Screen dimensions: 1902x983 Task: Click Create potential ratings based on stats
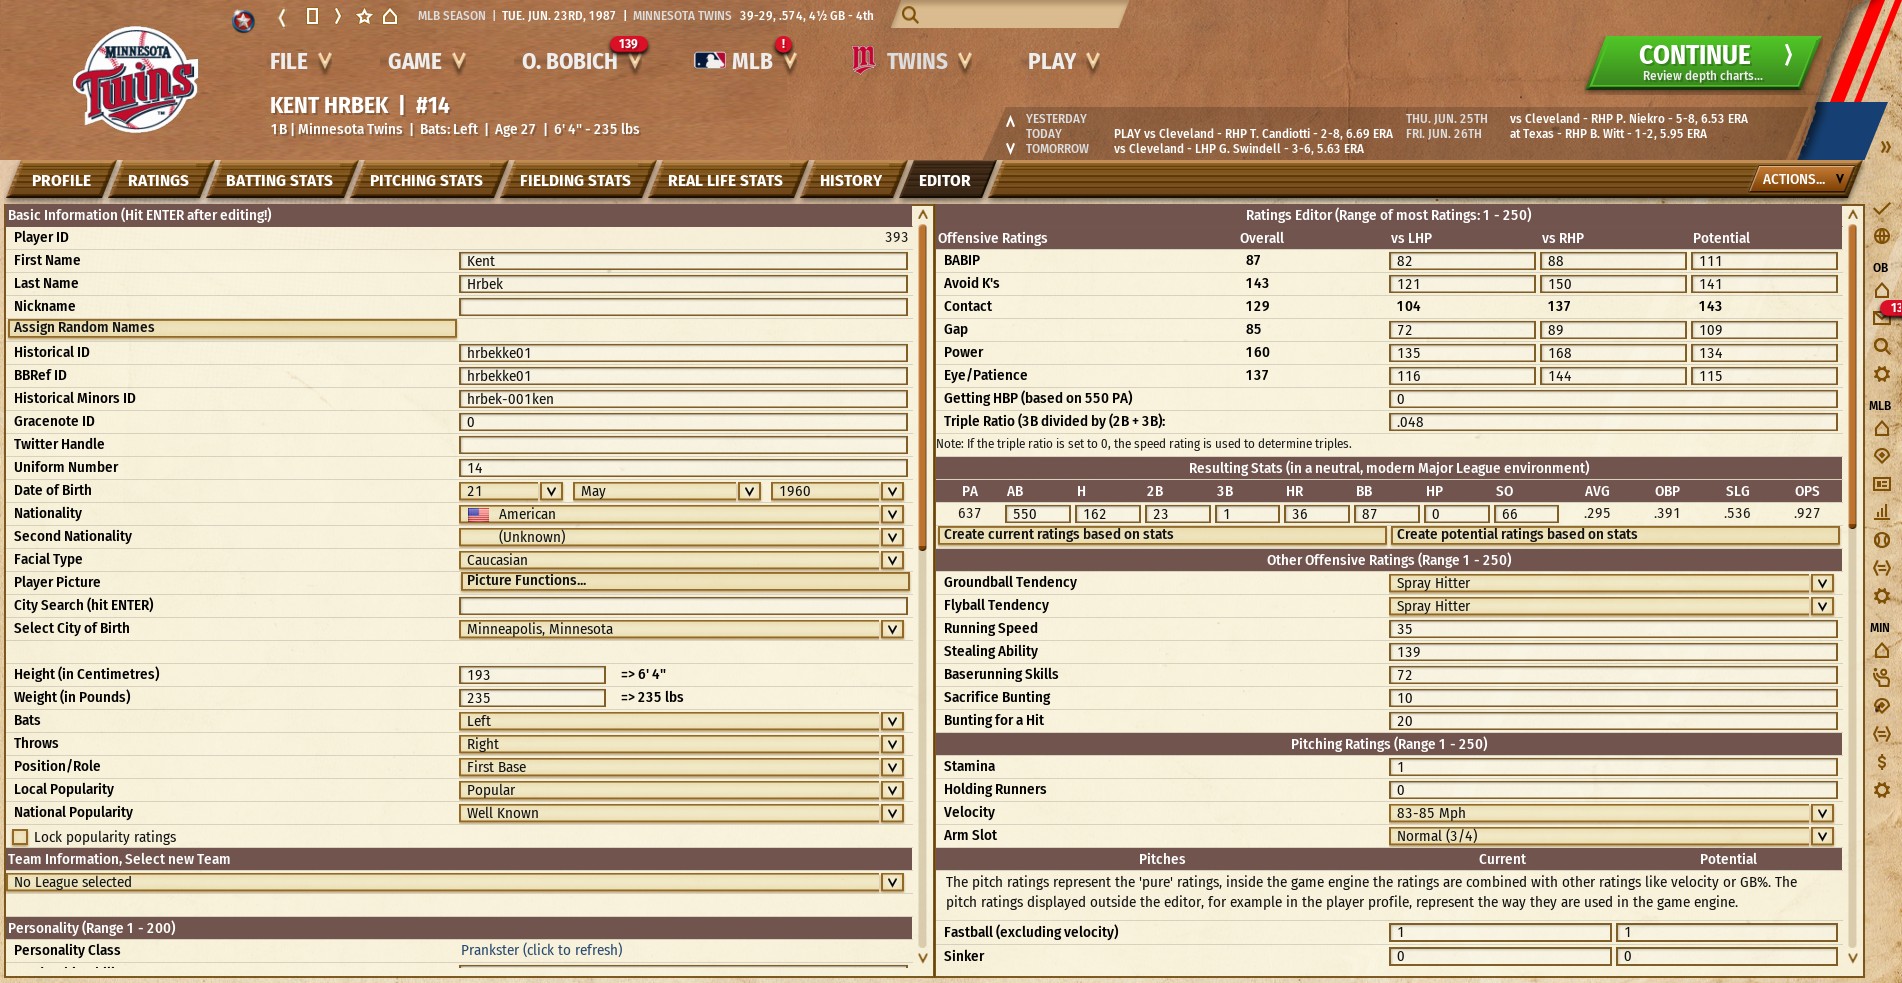click(x=1615, y=535)
